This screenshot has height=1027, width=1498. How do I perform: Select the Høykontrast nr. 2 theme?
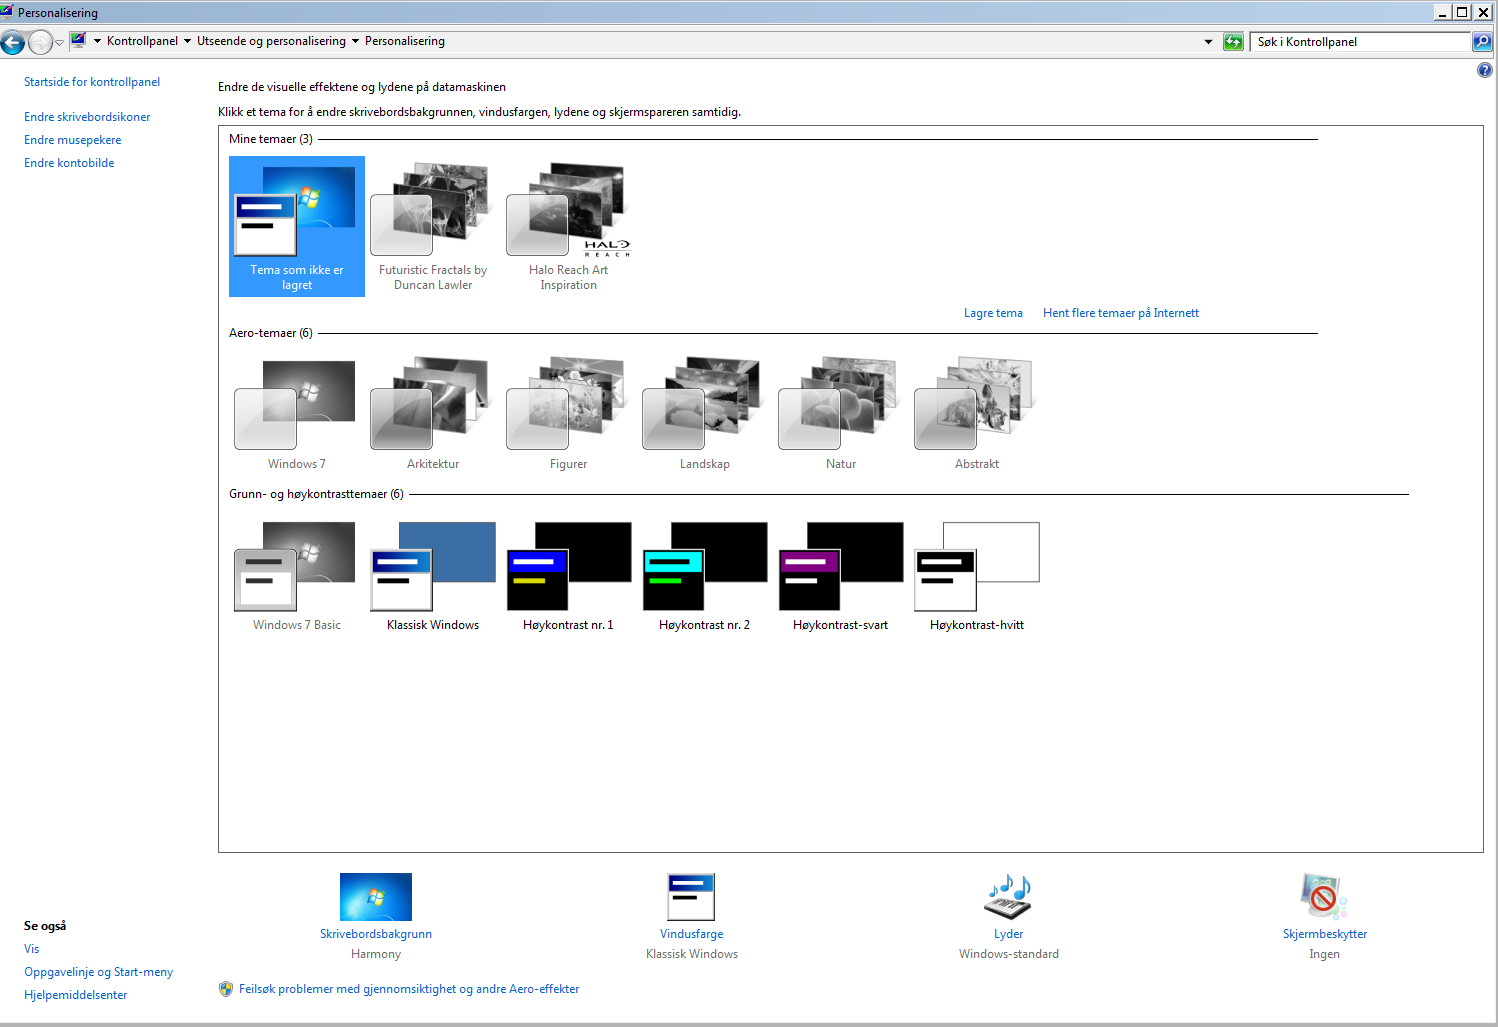click(x=705, y=575)
